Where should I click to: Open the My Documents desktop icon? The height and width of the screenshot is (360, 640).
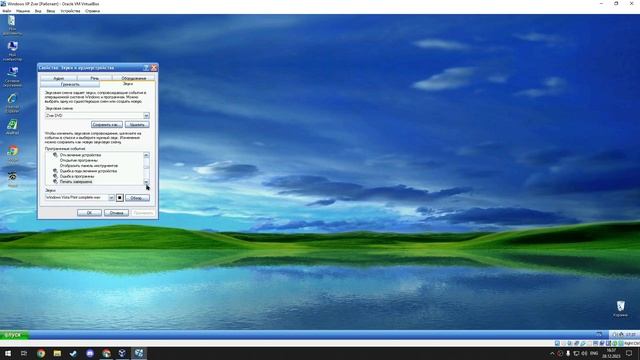[x=12, y=25]
